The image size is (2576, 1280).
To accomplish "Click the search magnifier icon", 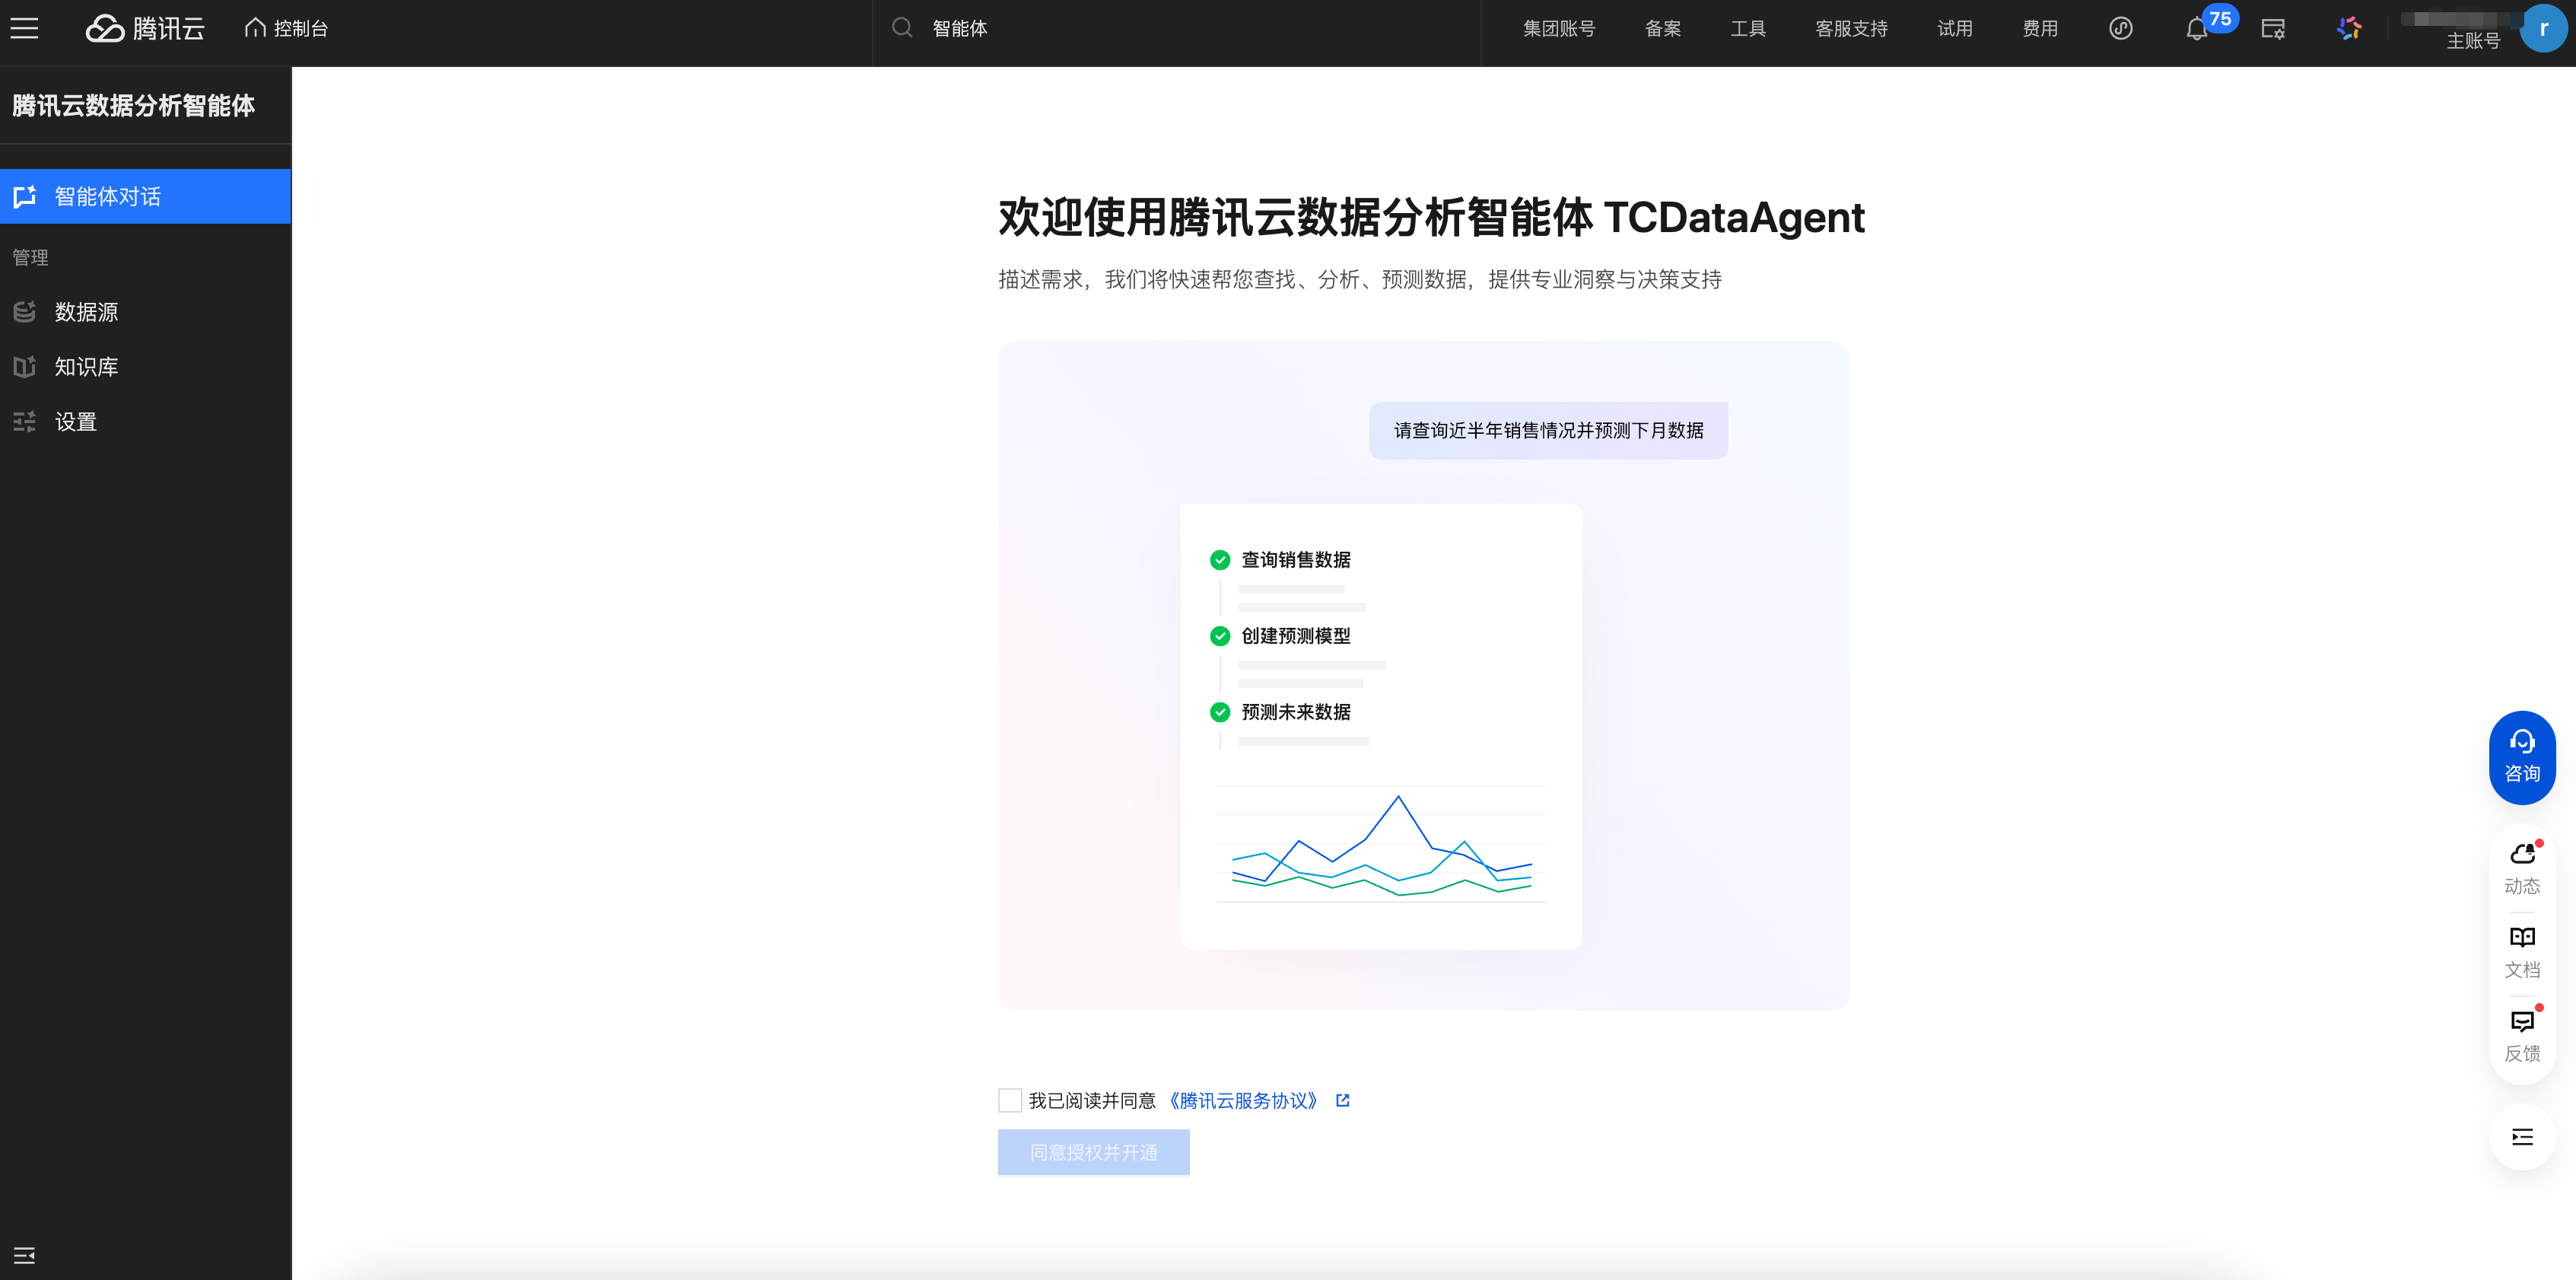I will [x=902, y=28].
